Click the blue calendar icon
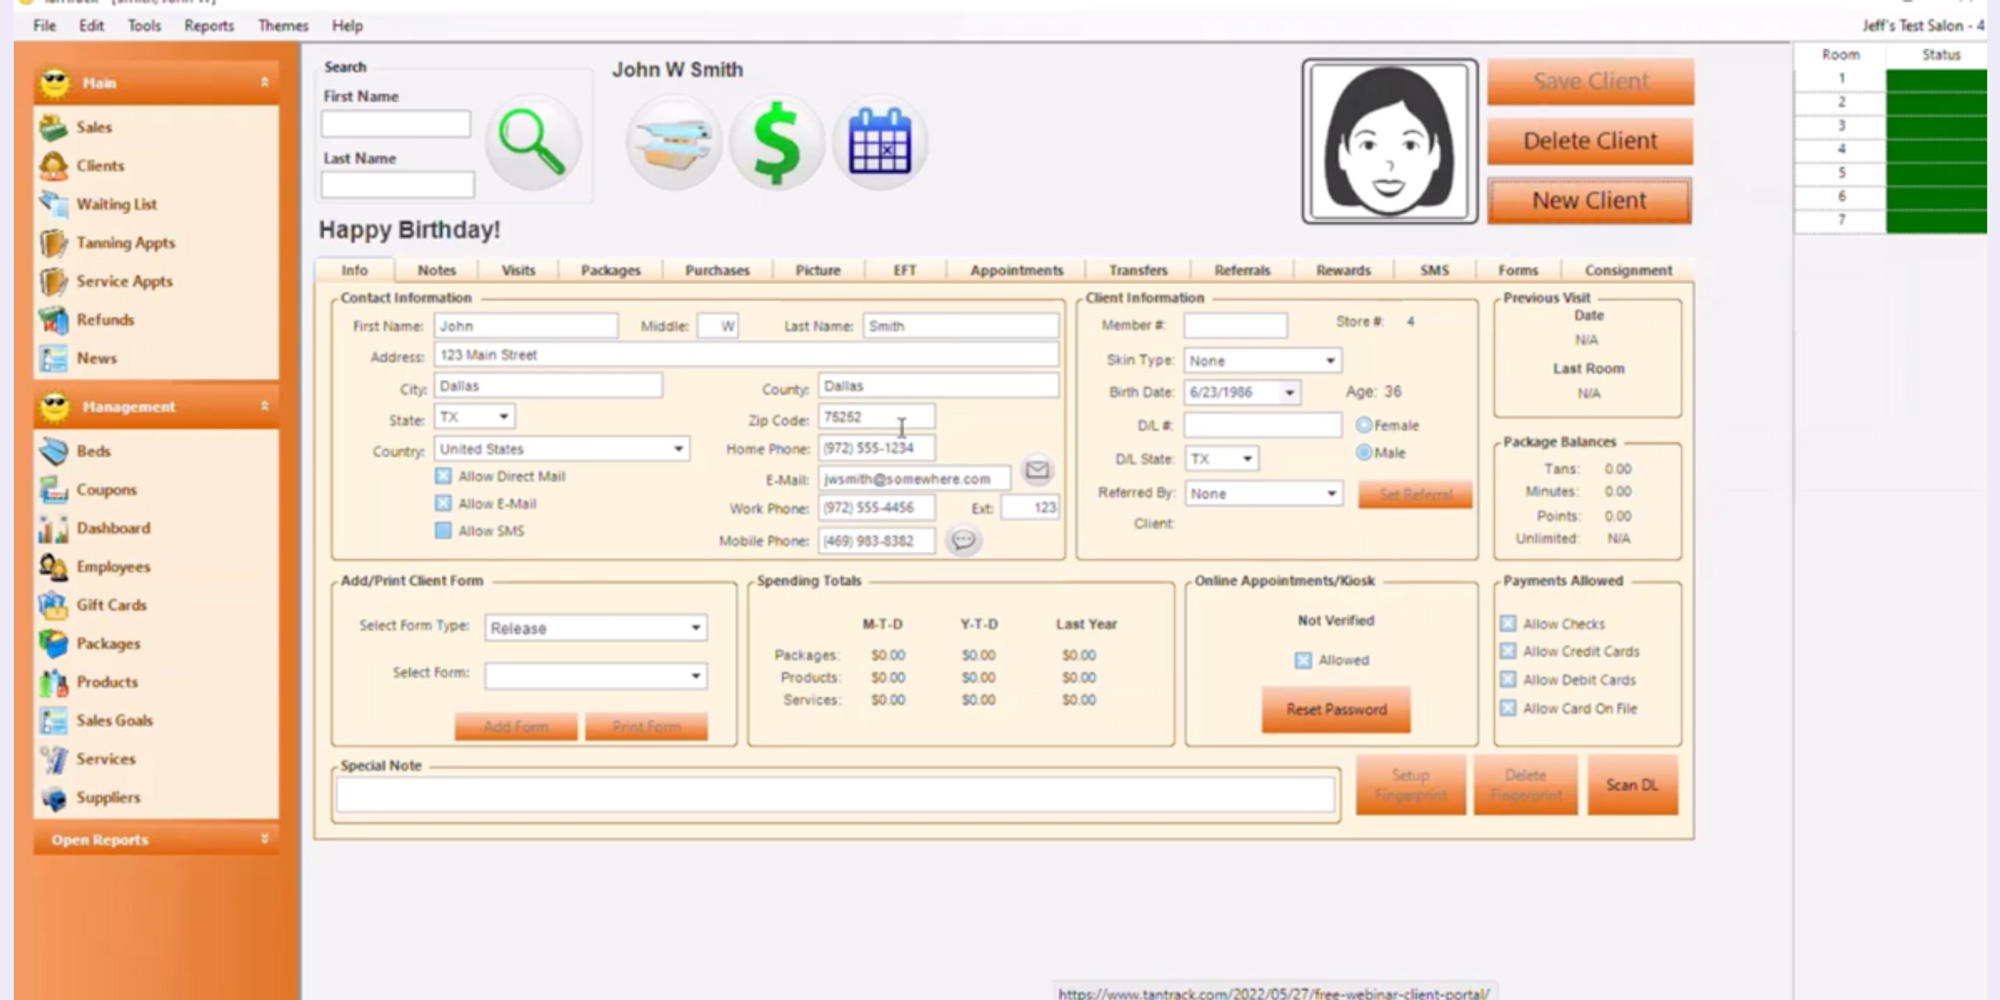Viewport: 2000px width, 1000px height. tap(879, 143)
